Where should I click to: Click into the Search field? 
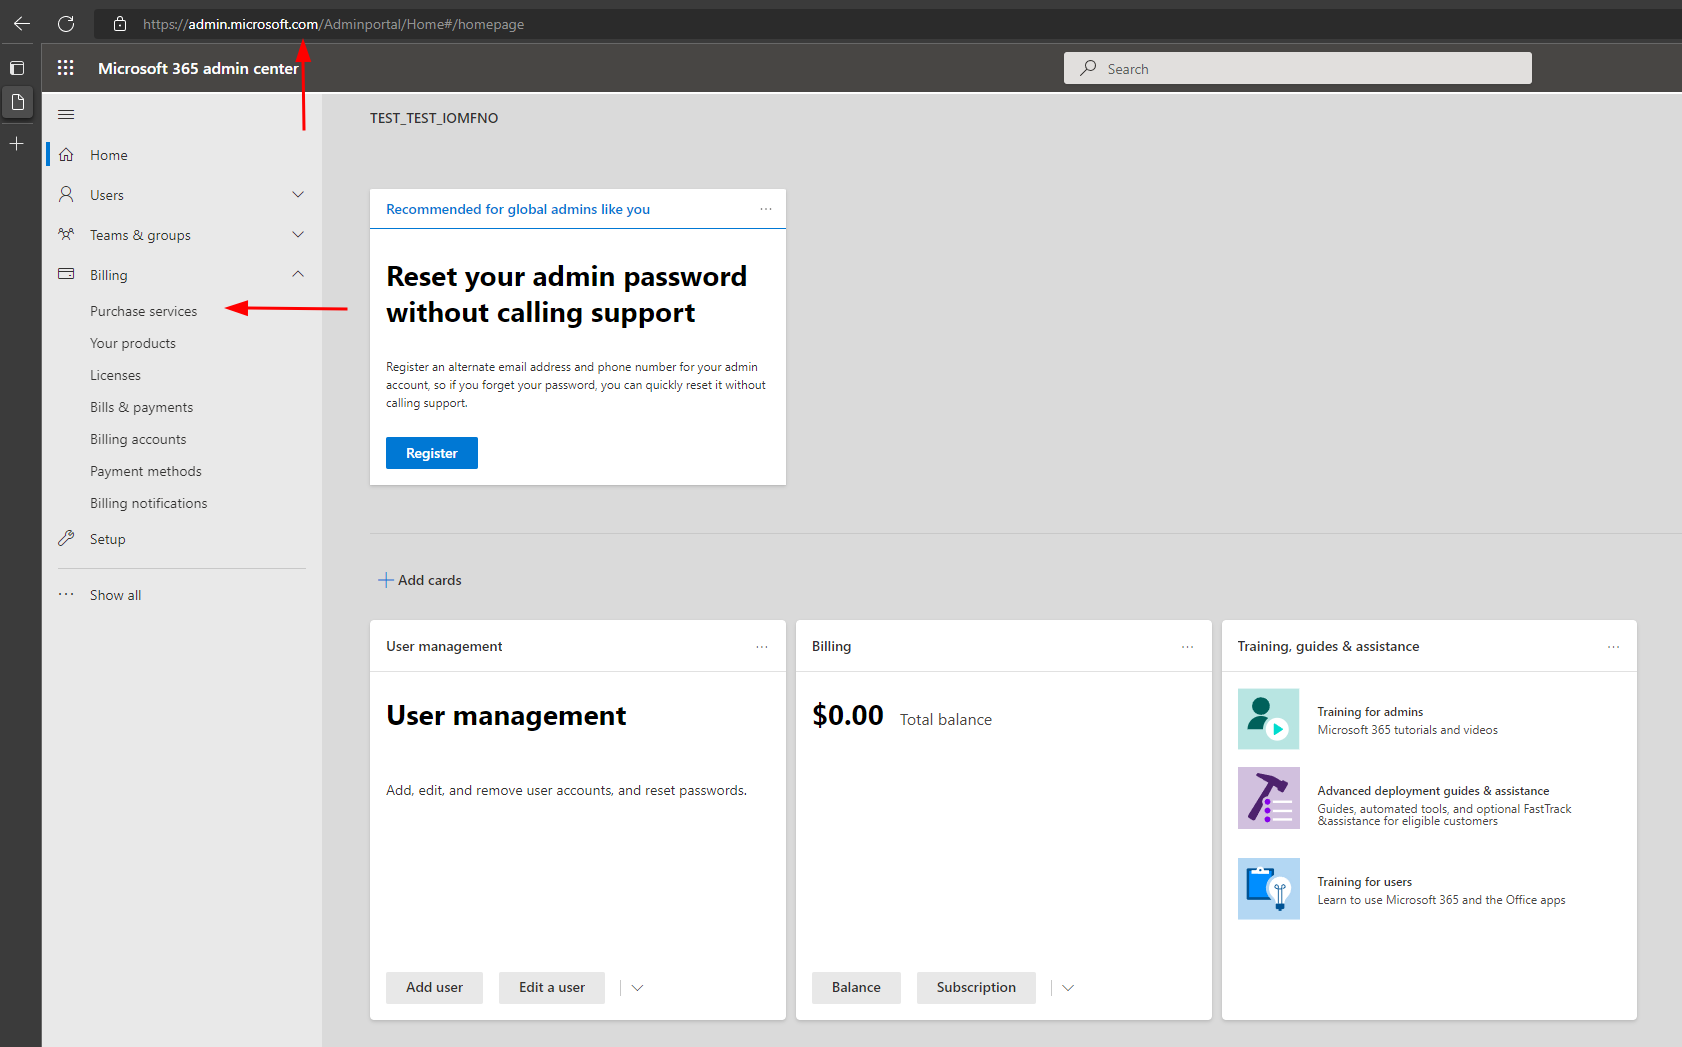coord(1298,68)
